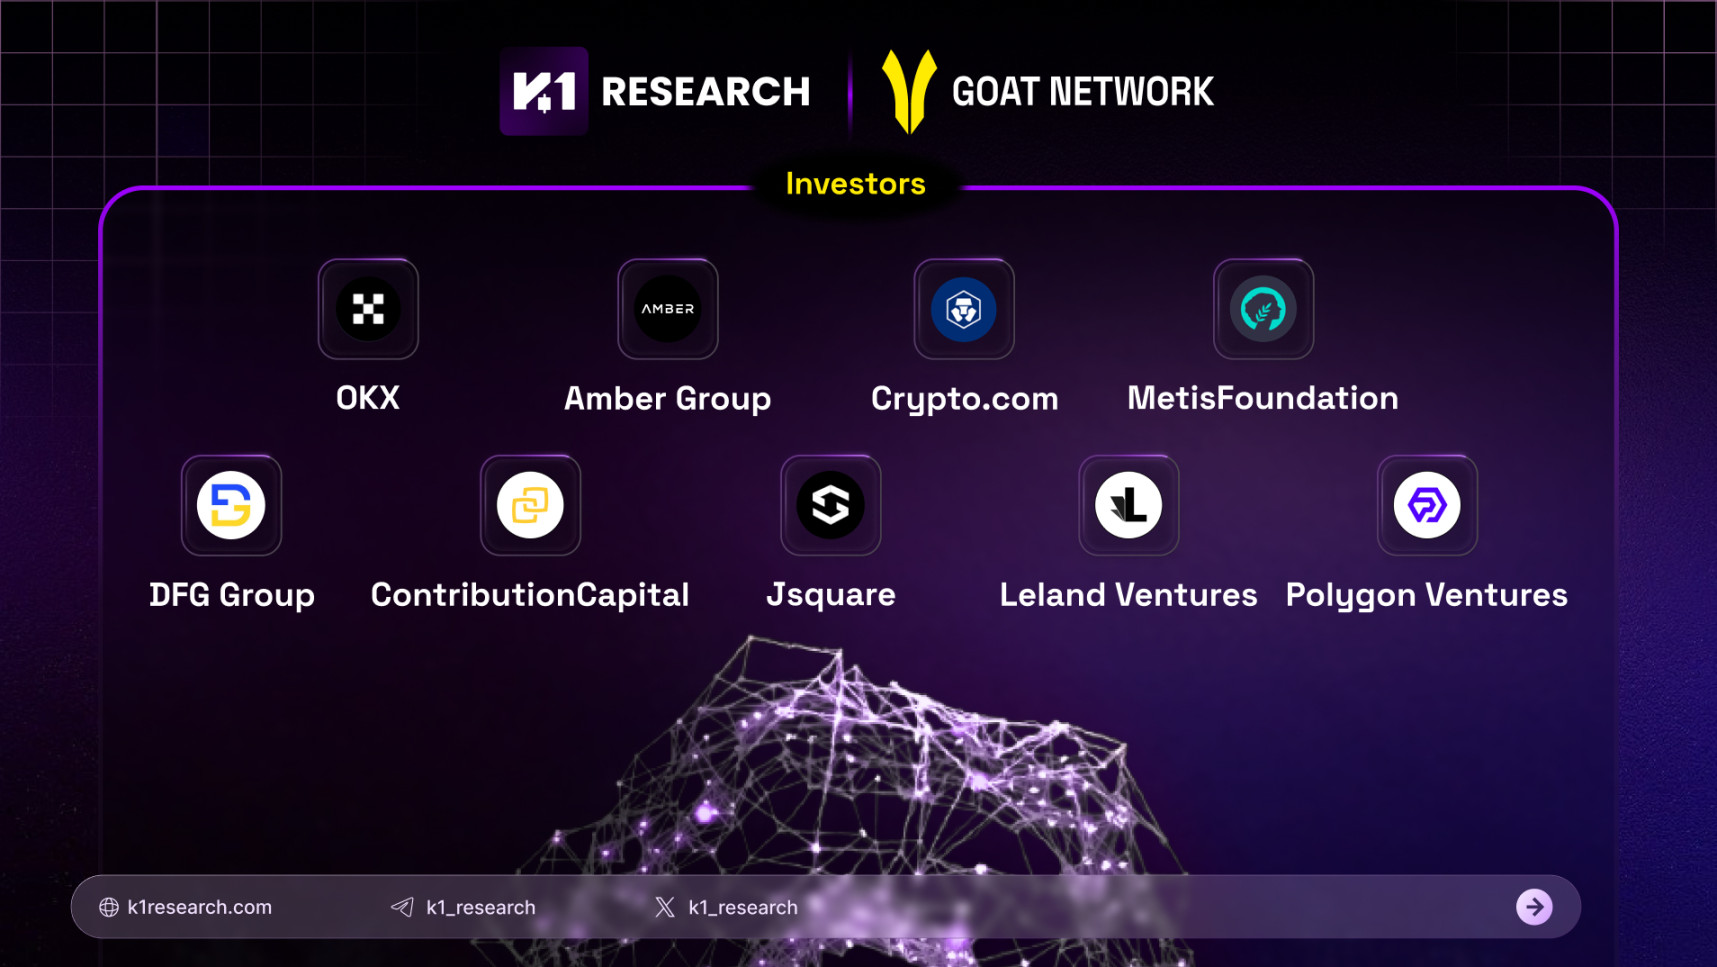The image size is (1717, 967).
Task: Click the Crypto.com logo icon
Action: 964,309
